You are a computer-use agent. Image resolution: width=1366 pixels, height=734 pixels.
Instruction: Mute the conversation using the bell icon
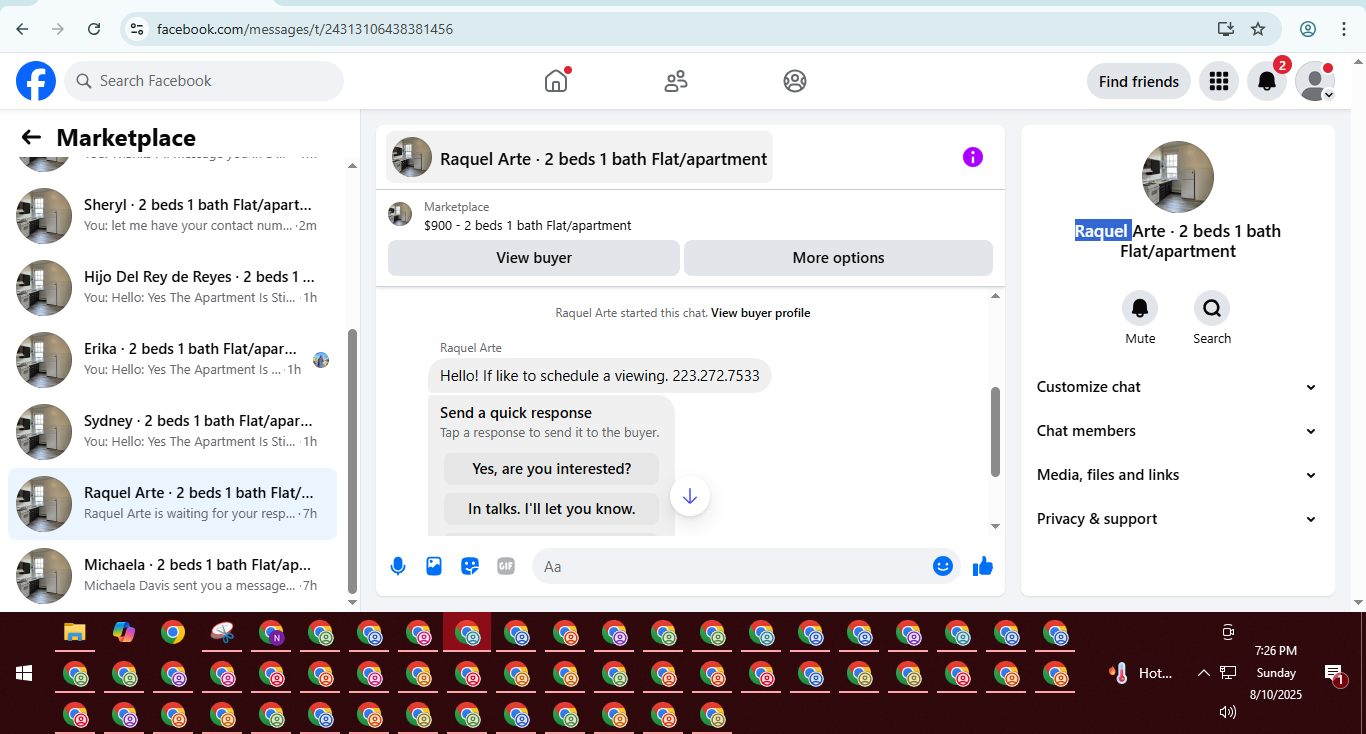coord(1140,308)
